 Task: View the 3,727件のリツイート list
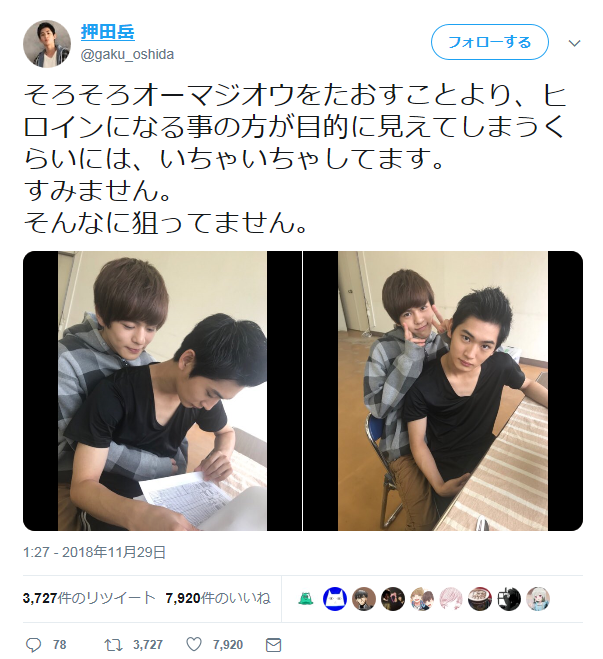click(x=89, y=598)
